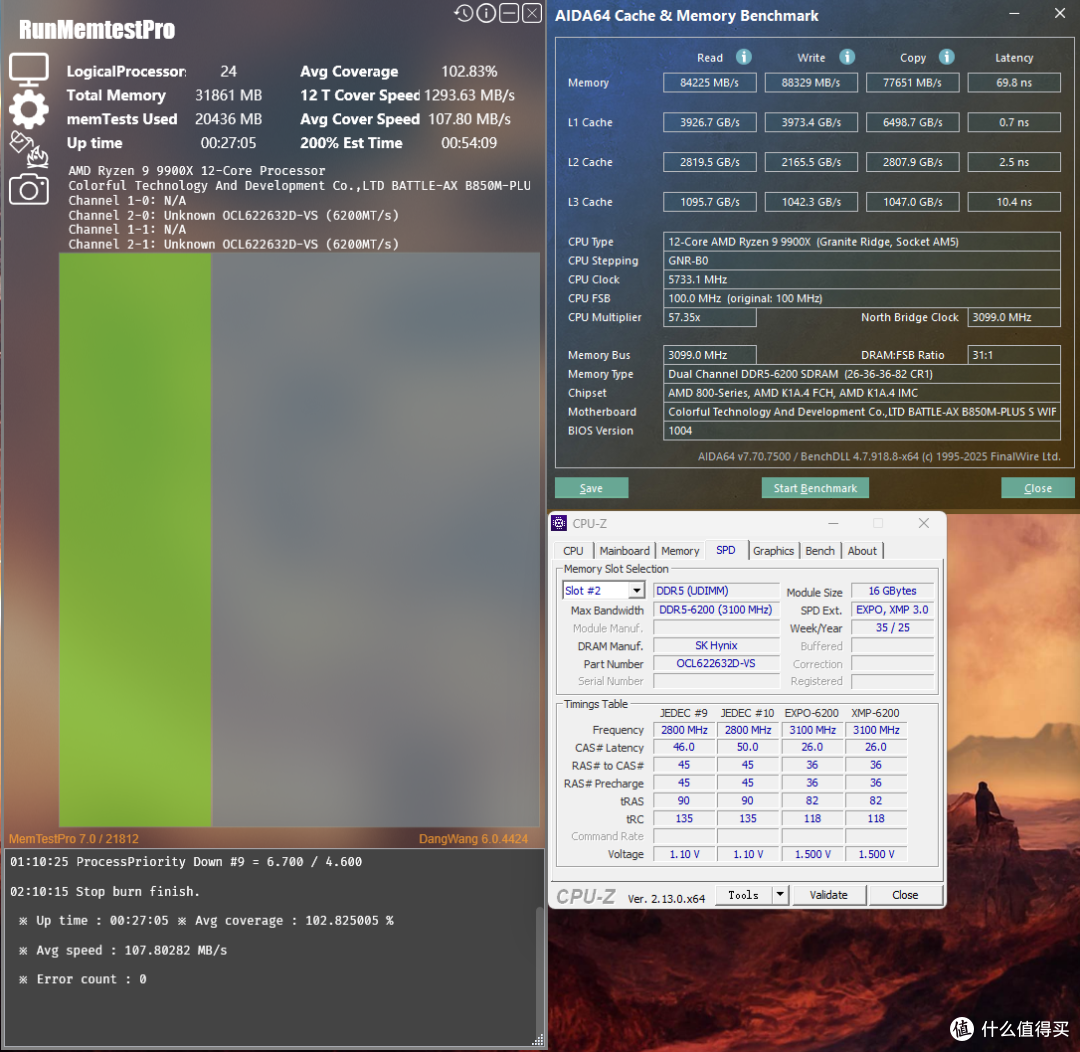Click the Stop burn finish log line
The width and height of the screenshot is (1080, 1052).
coord(105,891)
